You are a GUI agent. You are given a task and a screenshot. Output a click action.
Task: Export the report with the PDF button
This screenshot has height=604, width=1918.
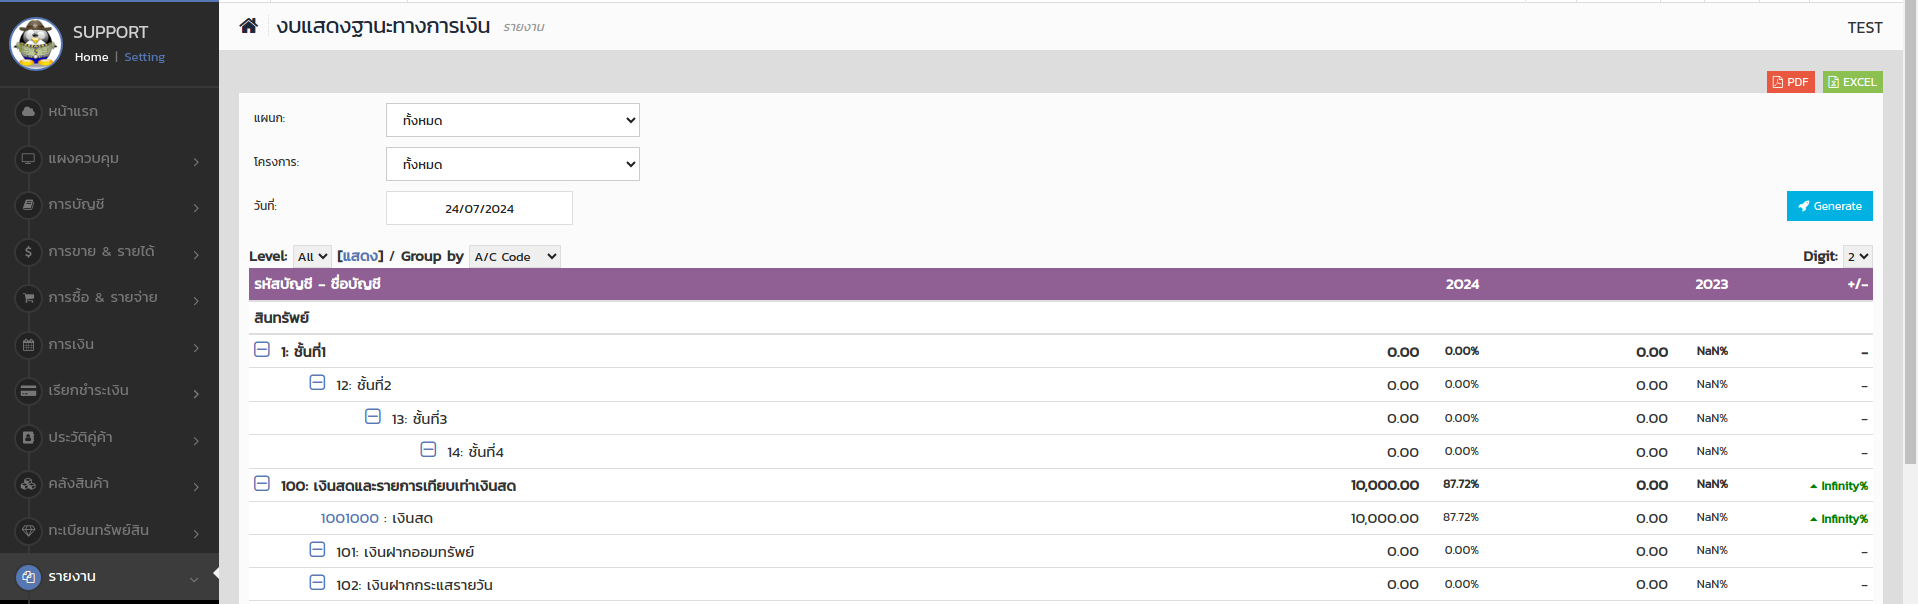click(1790, 82)
